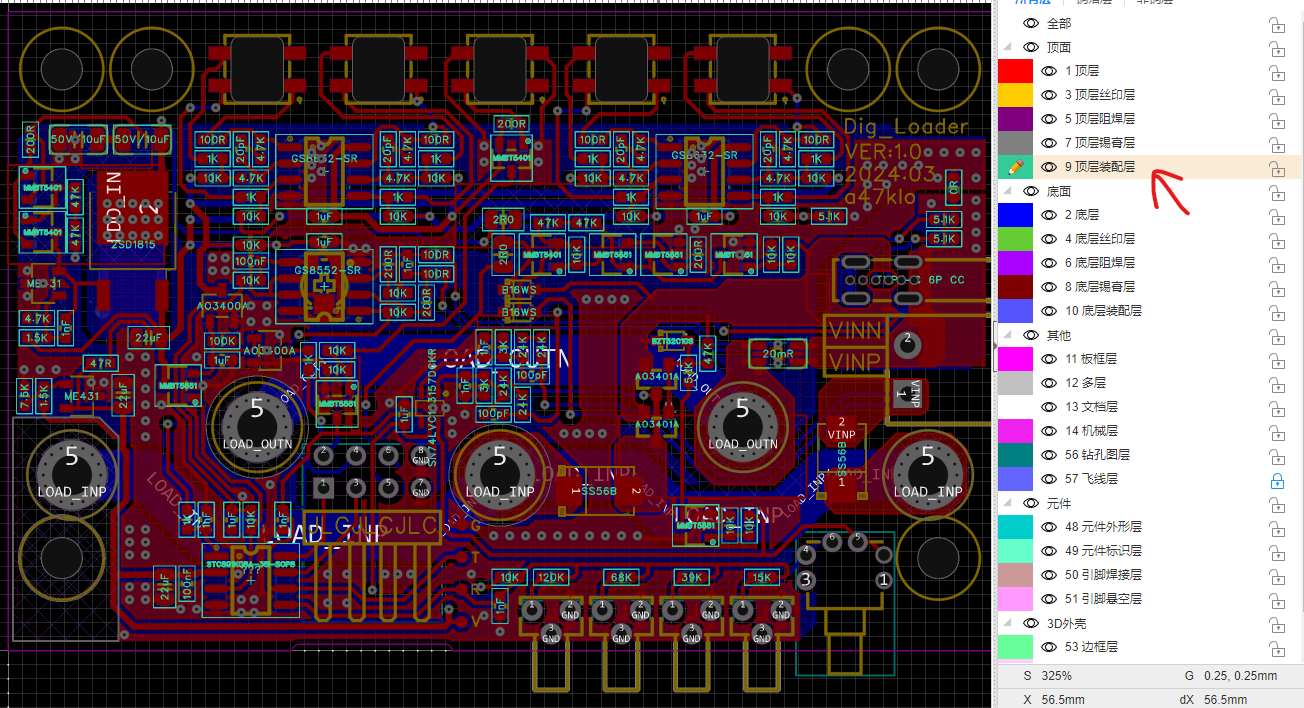1304x708 pixels.
Task: Unlock the blue padlock on 57 飞线层
Action: (x=1276, y=480)
